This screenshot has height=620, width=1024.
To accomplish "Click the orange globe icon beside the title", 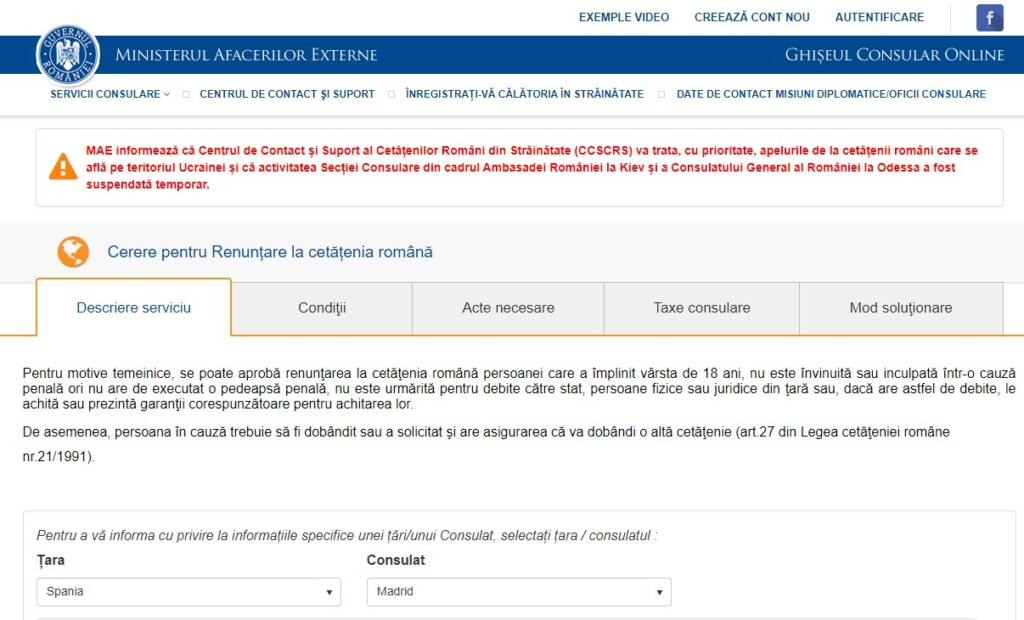I will (73, 252).
